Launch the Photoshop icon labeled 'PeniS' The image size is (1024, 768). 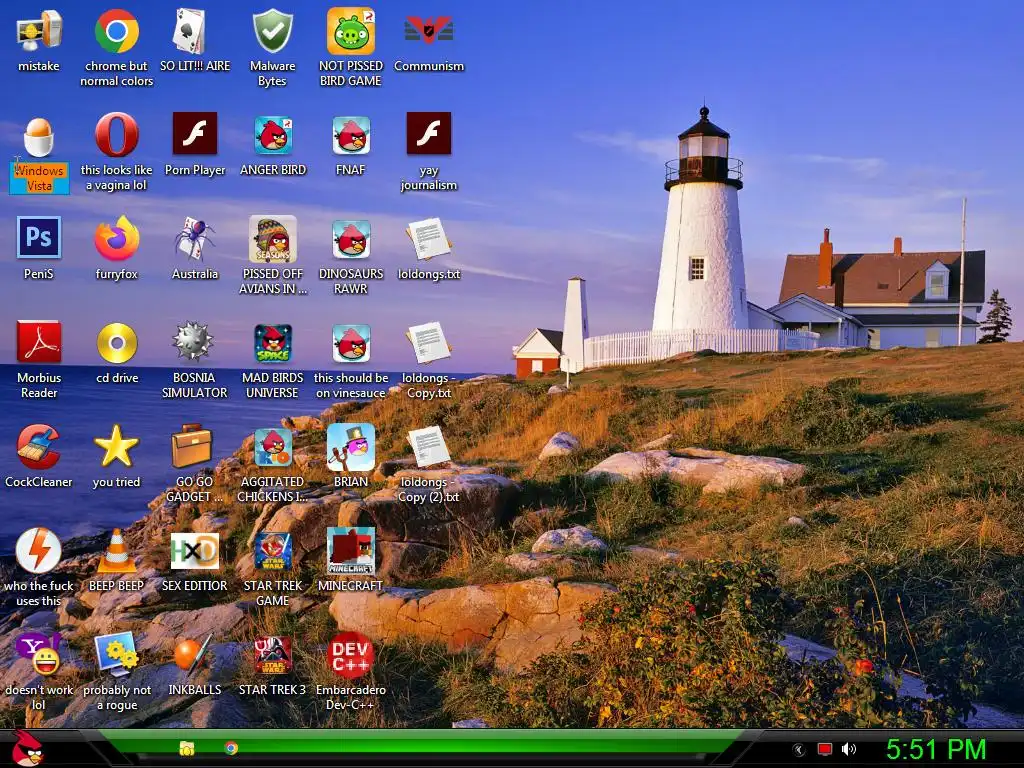(x=39, y=238)
